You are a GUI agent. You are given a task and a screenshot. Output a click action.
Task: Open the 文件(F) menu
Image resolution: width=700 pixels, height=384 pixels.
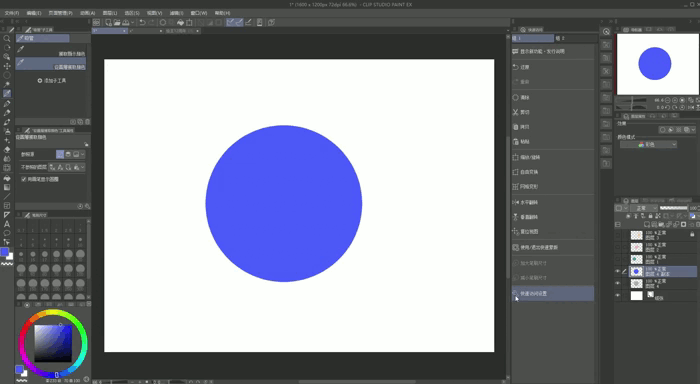pos(12,13)
